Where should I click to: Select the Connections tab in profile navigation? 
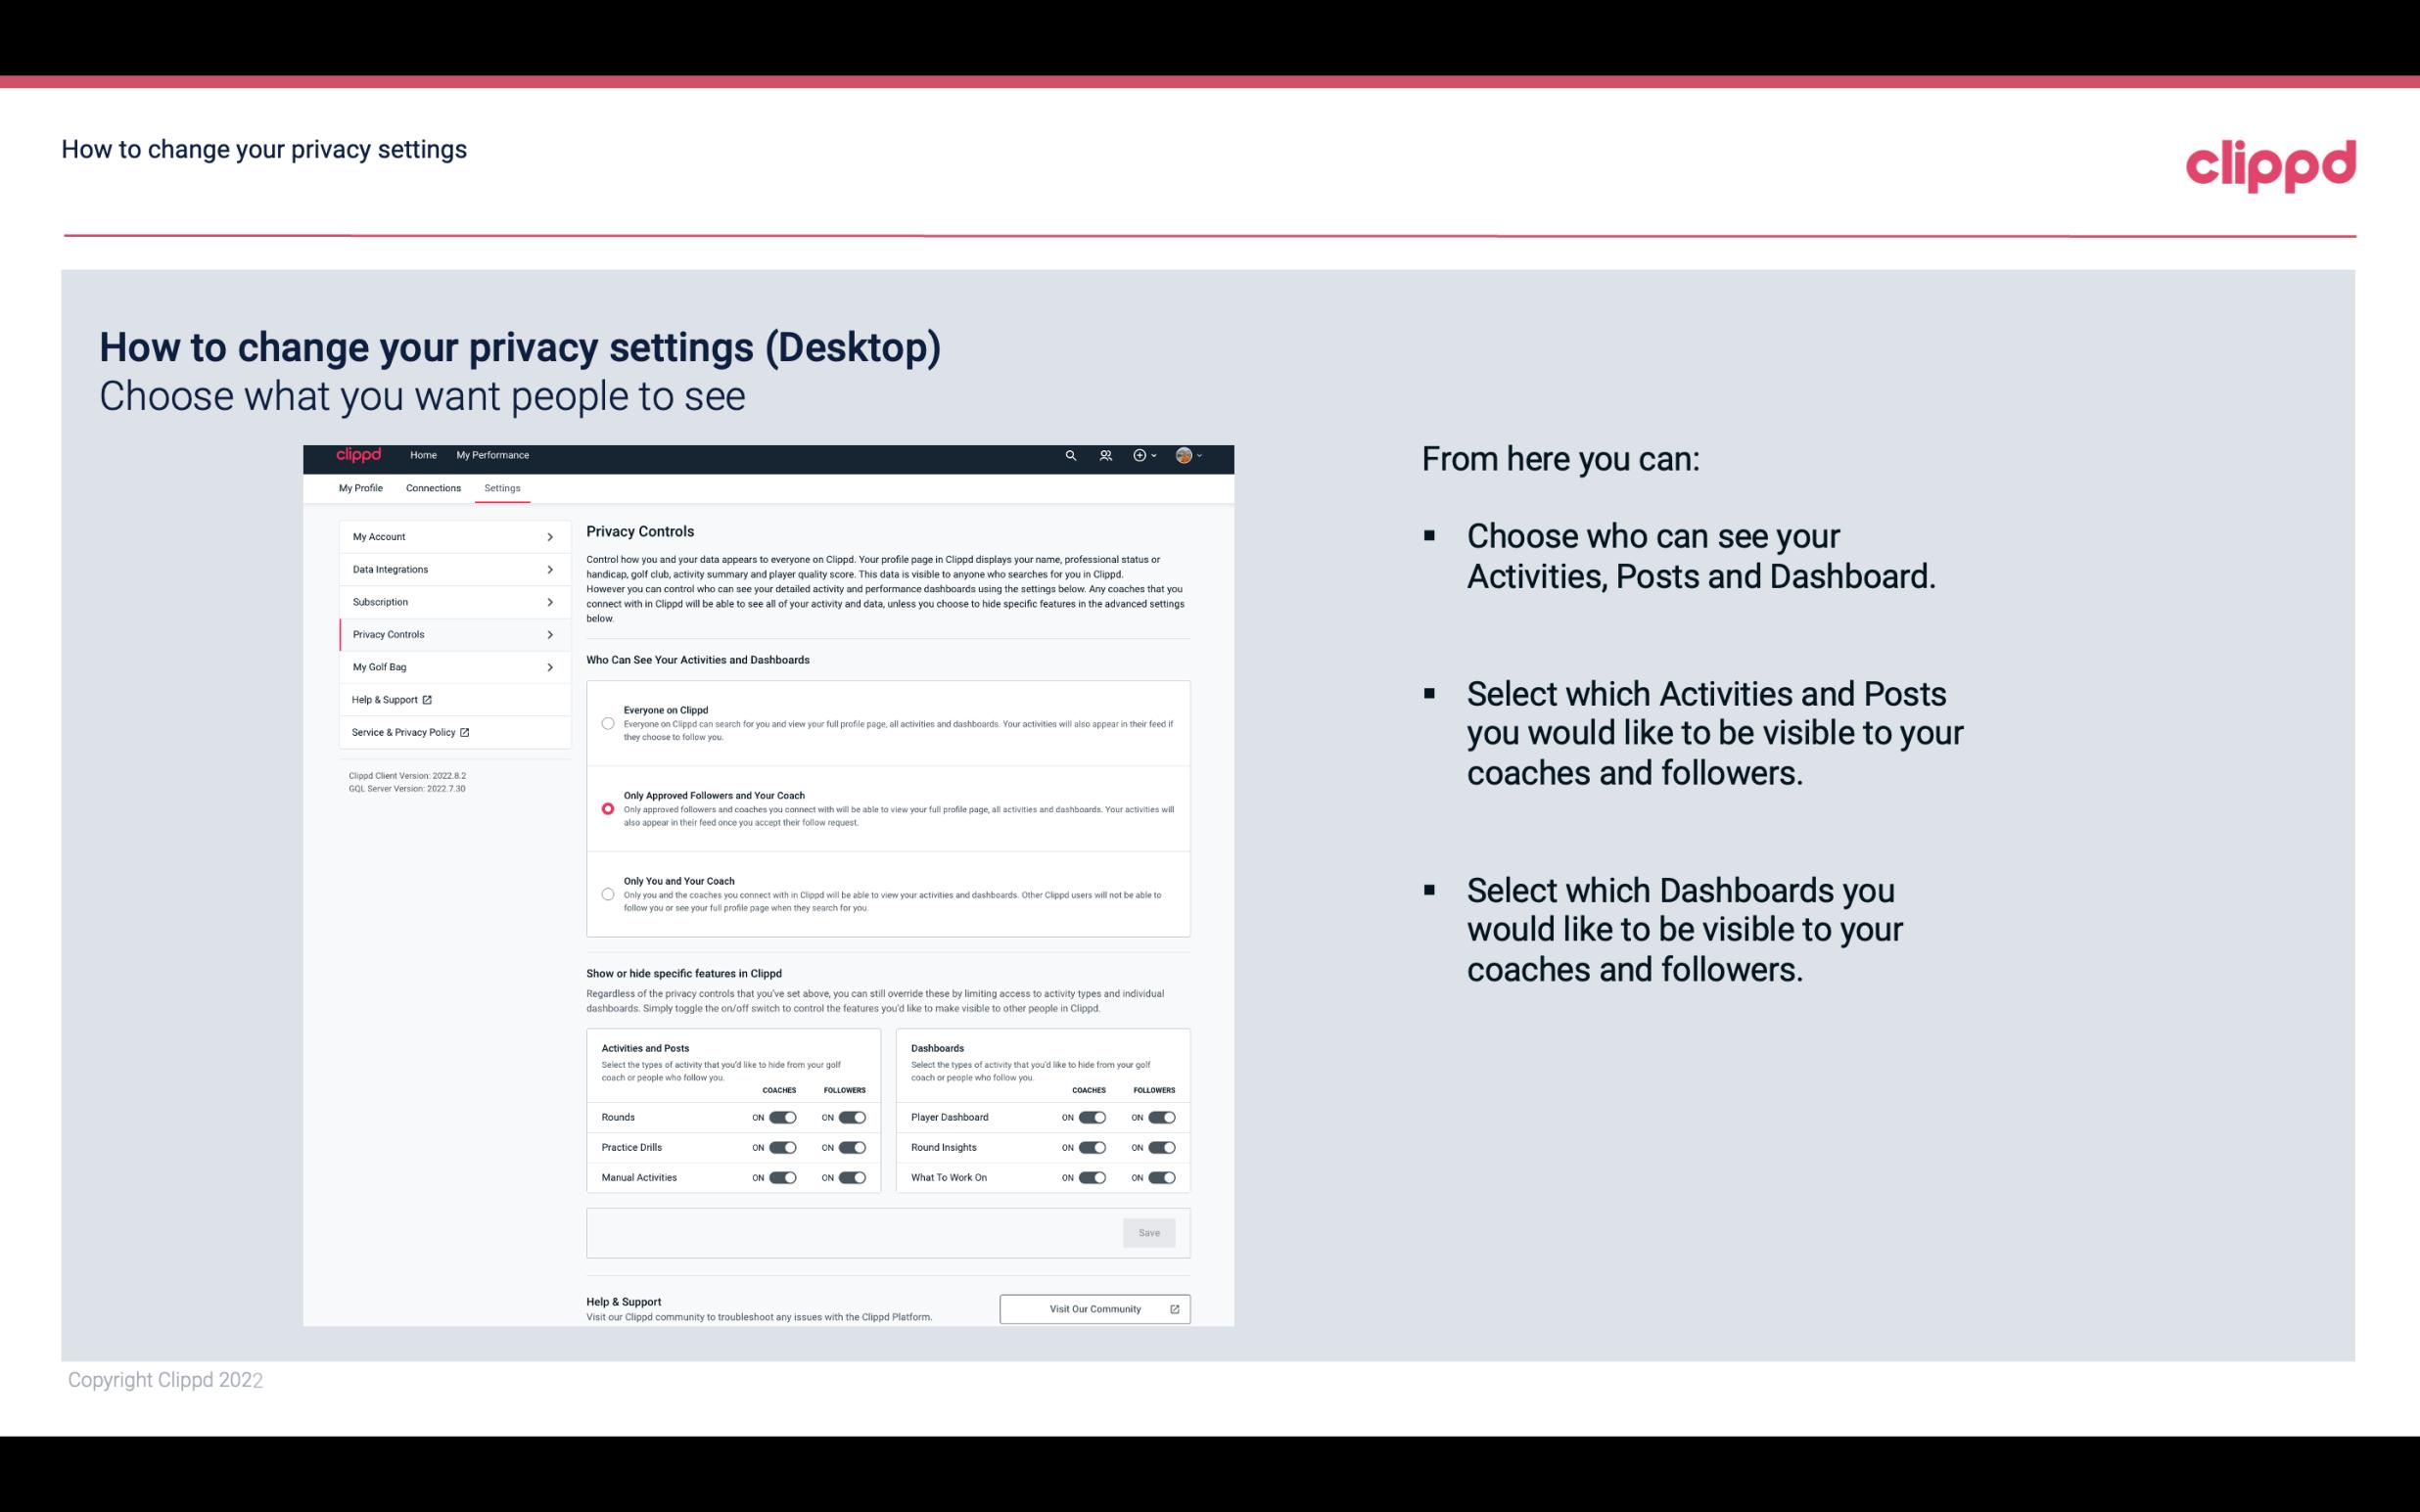coord(432,487)
